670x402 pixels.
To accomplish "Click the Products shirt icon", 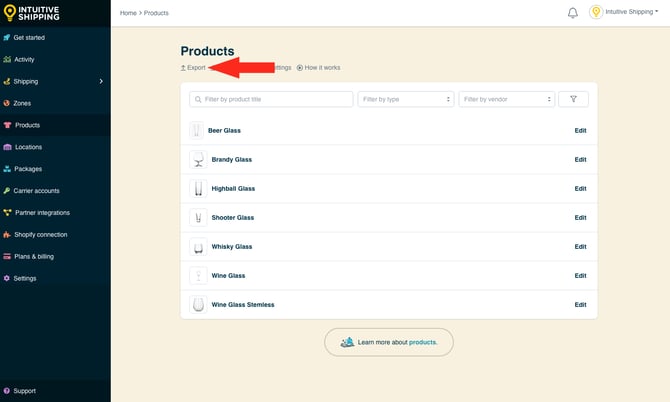I will point(7,125).
